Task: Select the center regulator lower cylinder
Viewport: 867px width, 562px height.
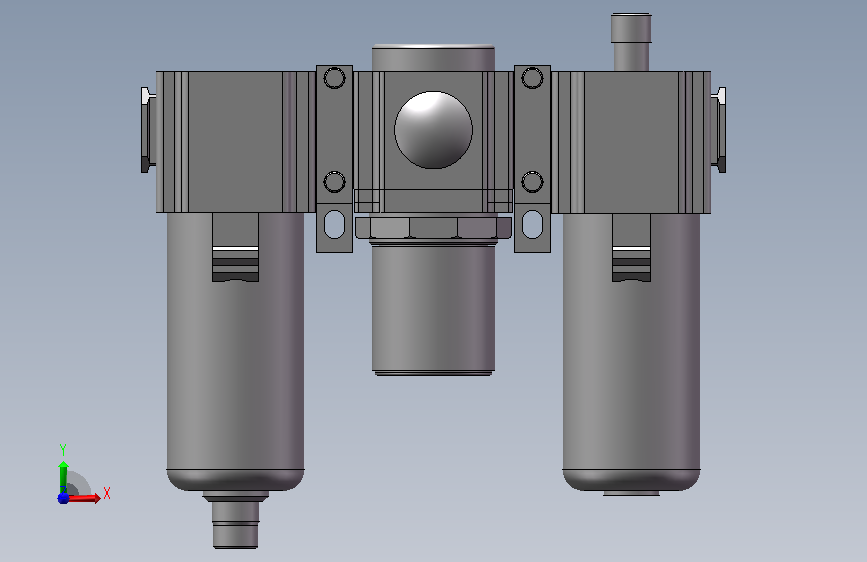Action: 433,310
